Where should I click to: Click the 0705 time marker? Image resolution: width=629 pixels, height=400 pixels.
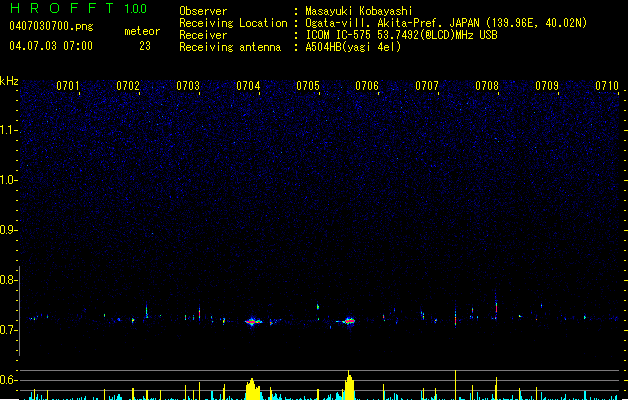(308, 86)
